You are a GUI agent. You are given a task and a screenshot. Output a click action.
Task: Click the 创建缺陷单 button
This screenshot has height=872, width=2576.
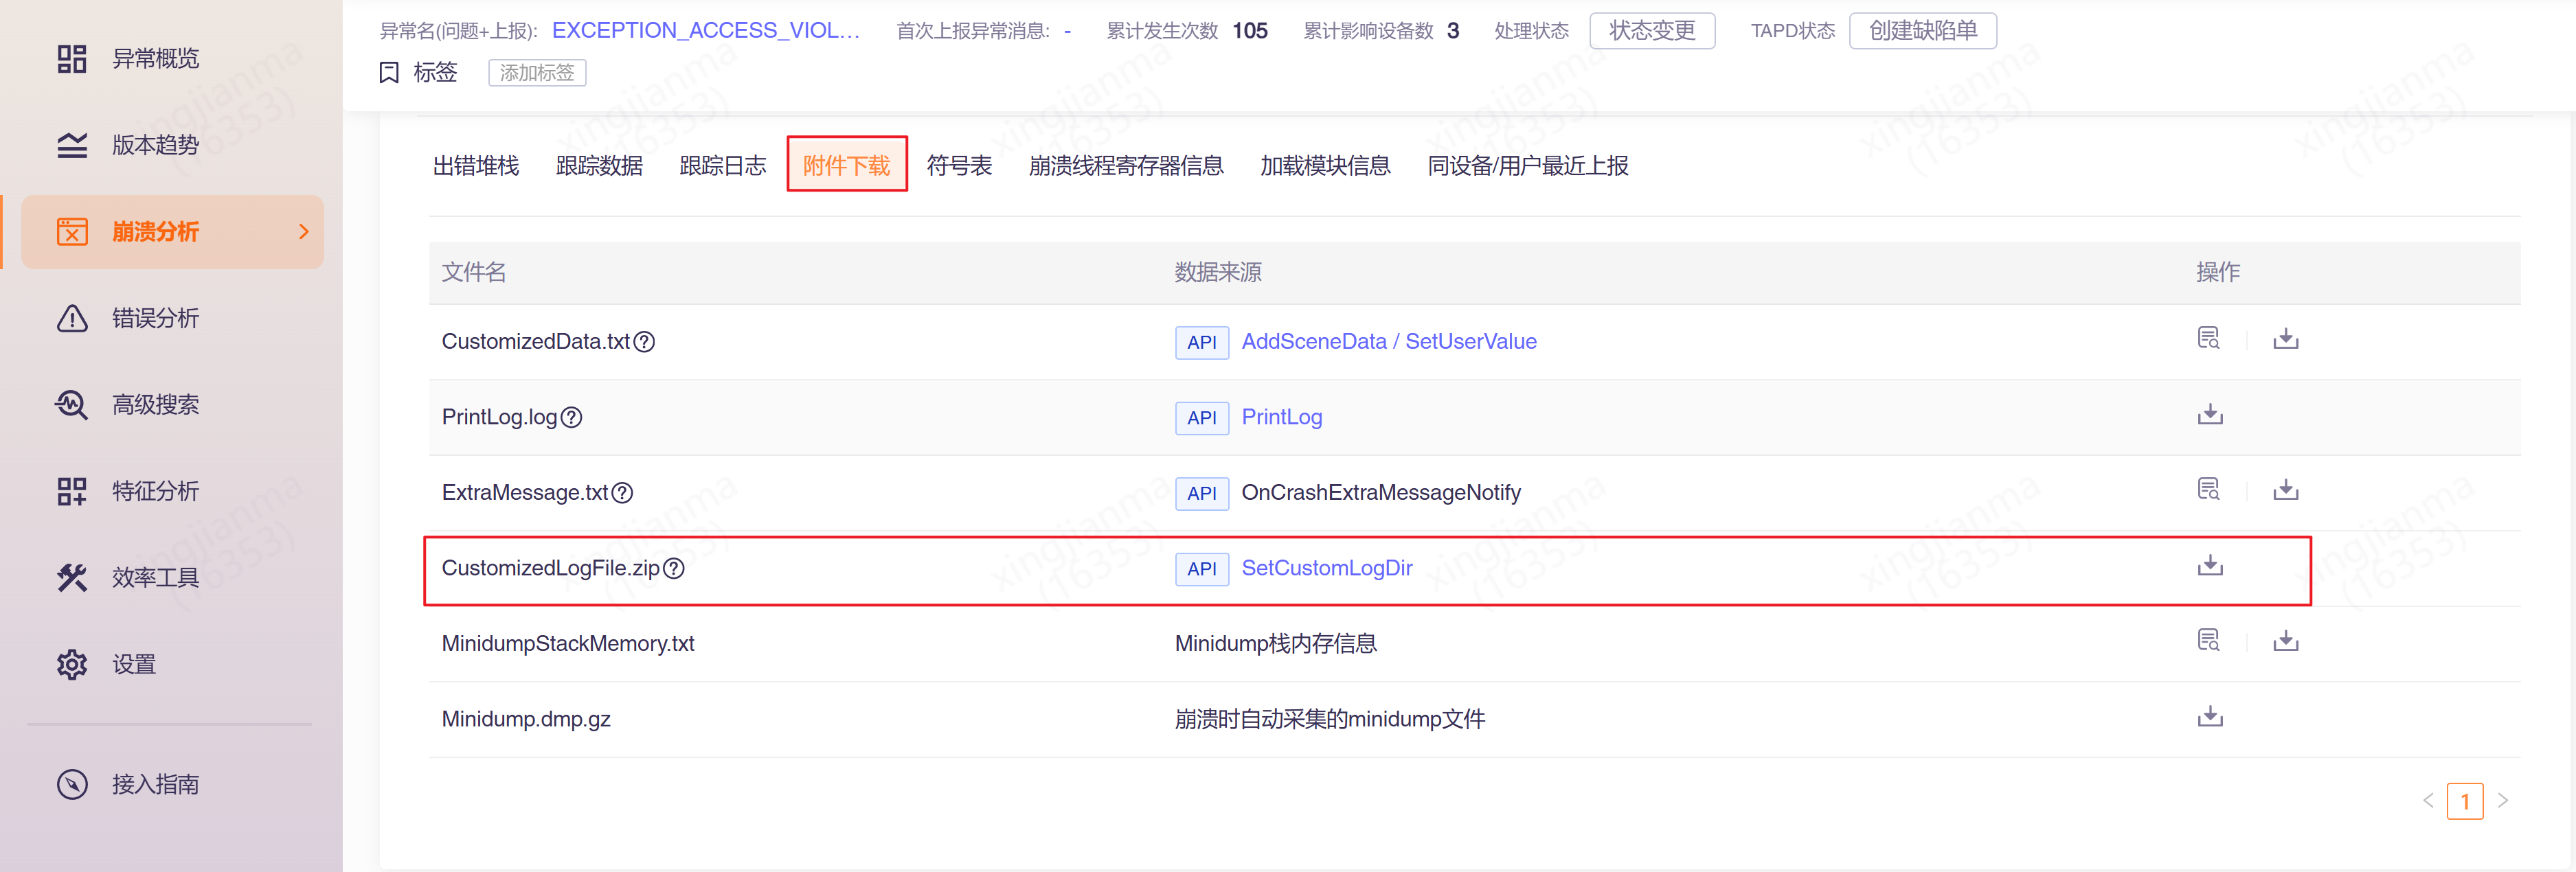[1922, 31]
